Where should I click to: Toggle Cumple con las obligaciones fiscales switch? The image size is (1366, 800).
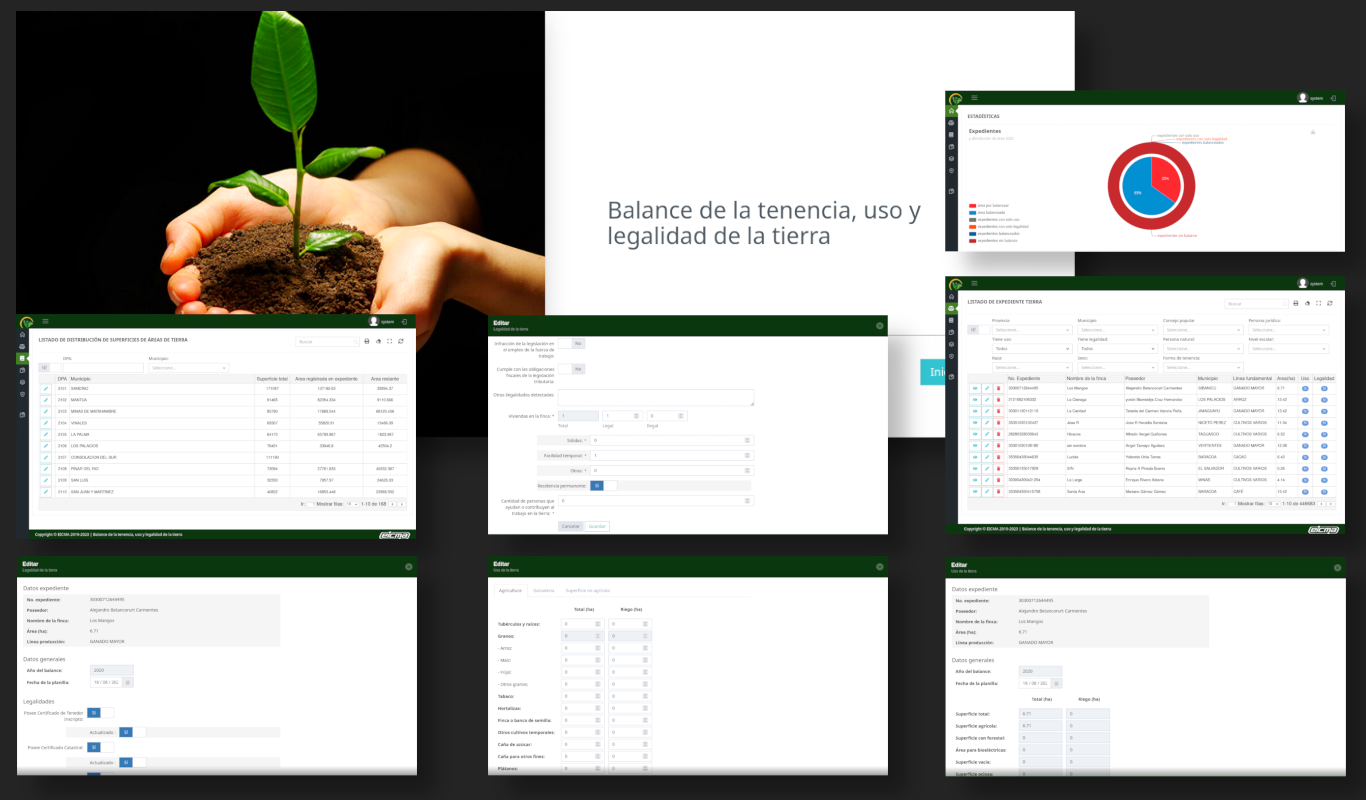point(578,369)
